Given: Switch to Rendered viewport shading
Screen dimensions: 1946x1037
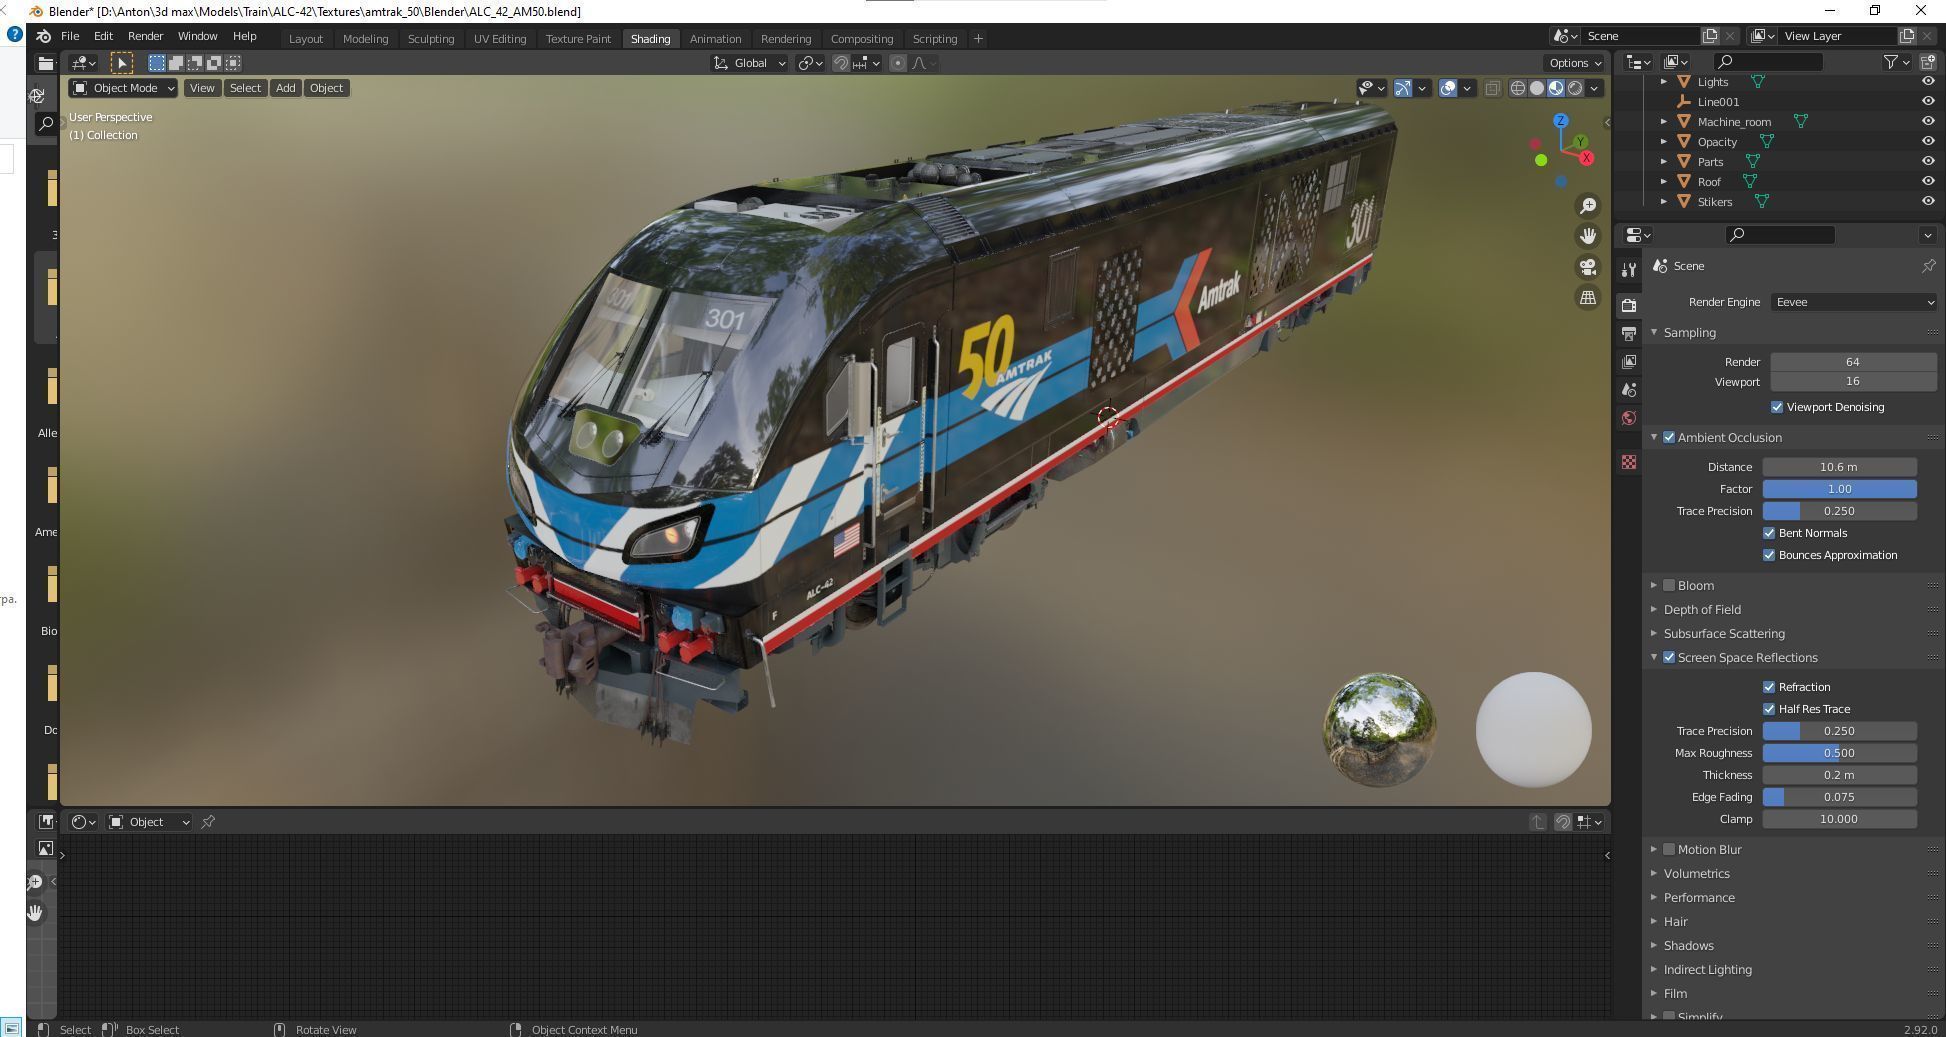Looking at the screenshot, I should click(1575, 88).
